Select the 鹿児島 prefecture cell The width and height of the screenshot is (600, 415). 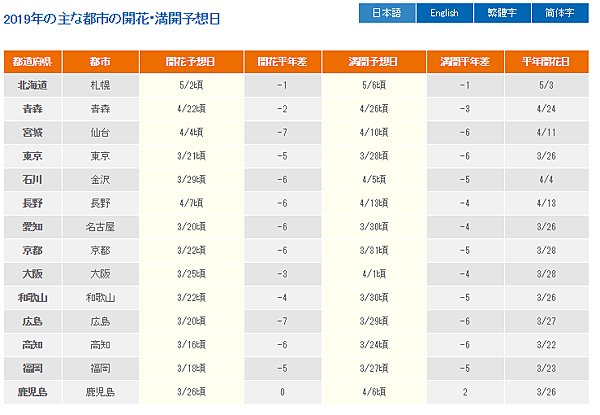point(33,392)
